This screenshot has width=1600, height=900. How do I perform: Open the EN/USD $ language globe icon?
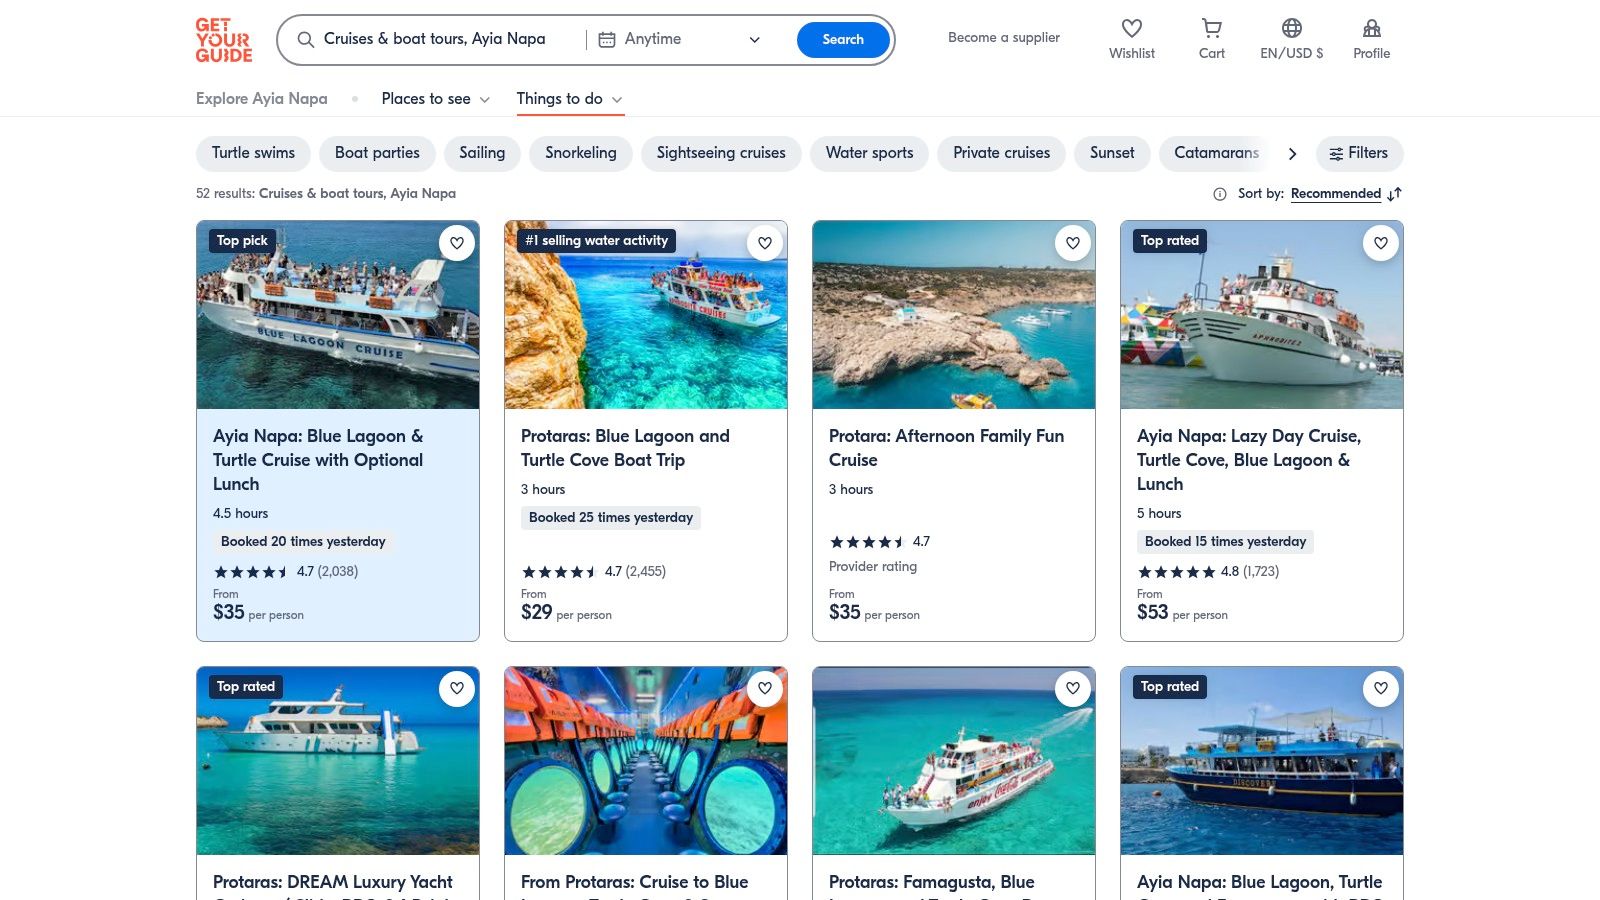pyautogui.click(x=1292, y=28)
